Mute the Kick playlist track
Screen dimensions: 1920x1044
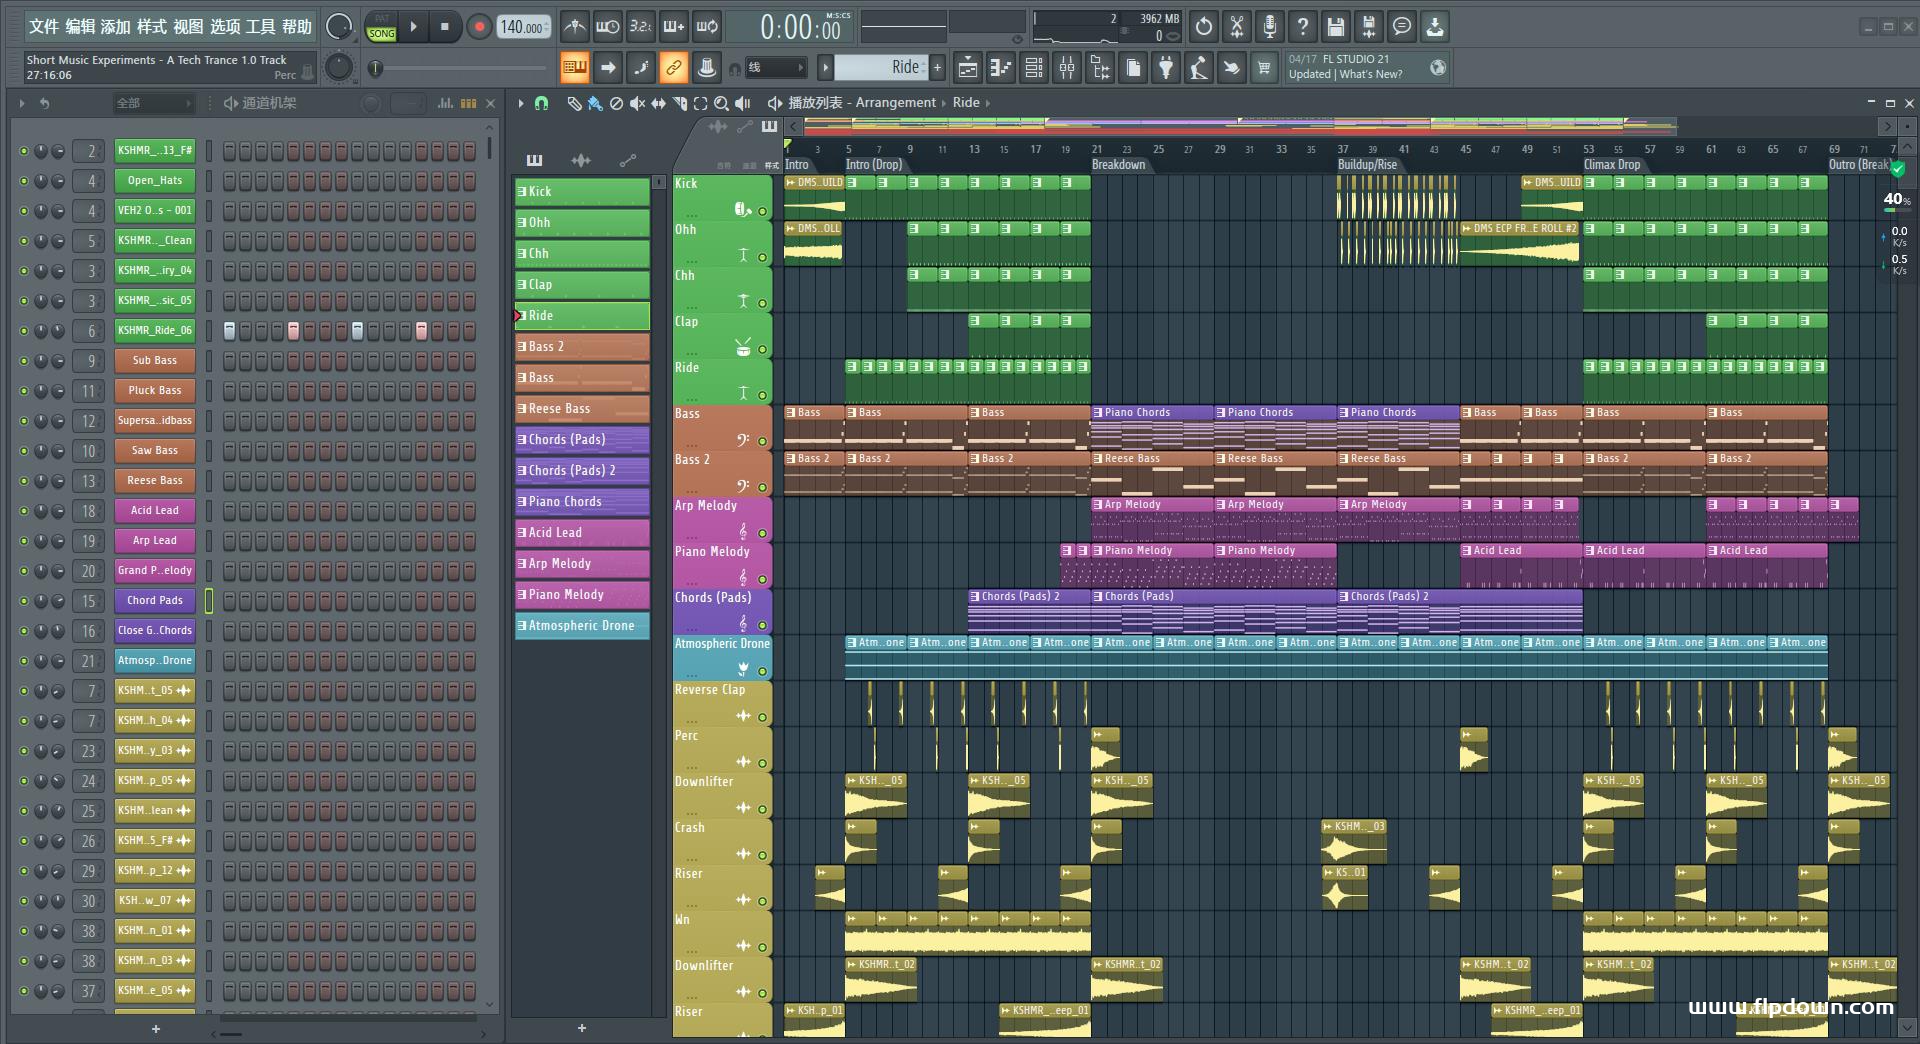coord(762,211)
